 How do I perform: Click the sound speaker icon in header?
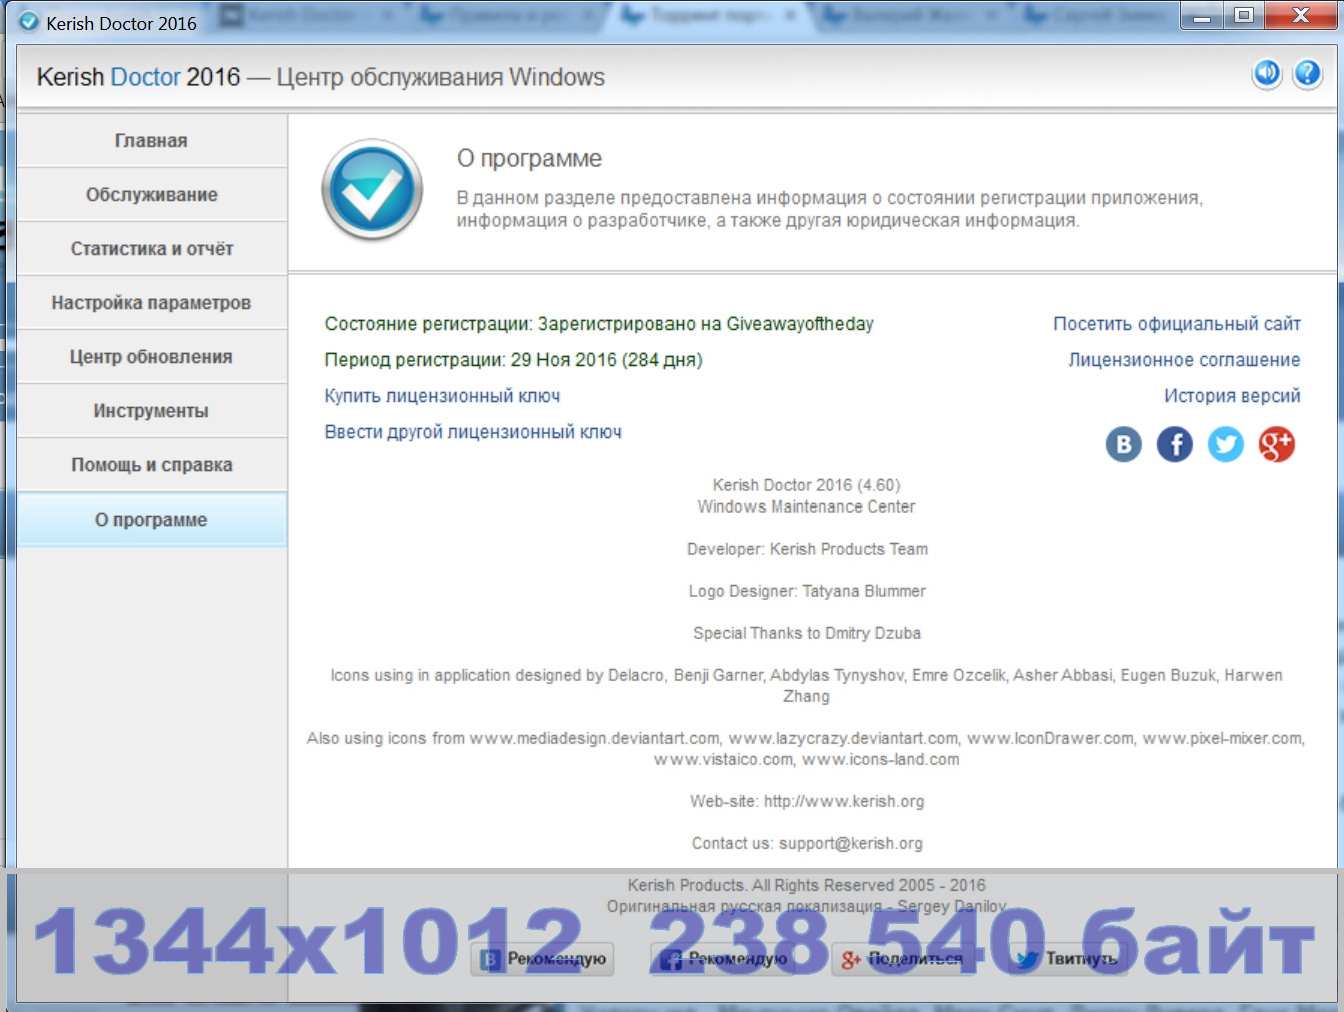point(1267,73)
